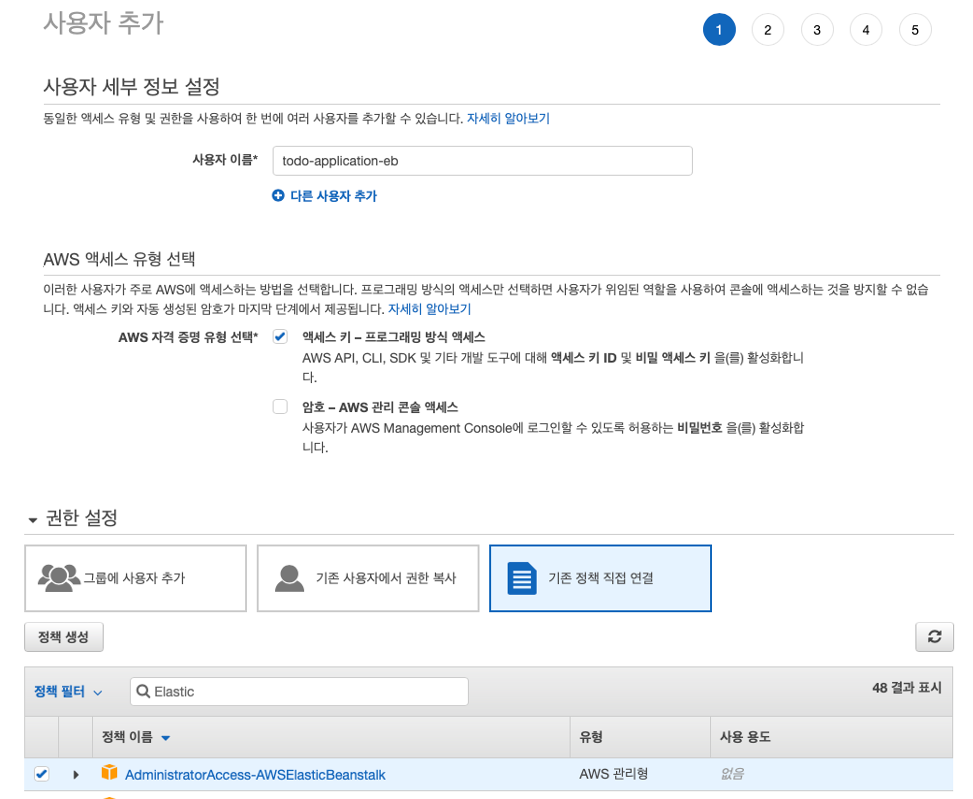Viewport: 973px width, 799px height.
Task: Click 다른 사용자 추가 link
Action: click(334, 196)
